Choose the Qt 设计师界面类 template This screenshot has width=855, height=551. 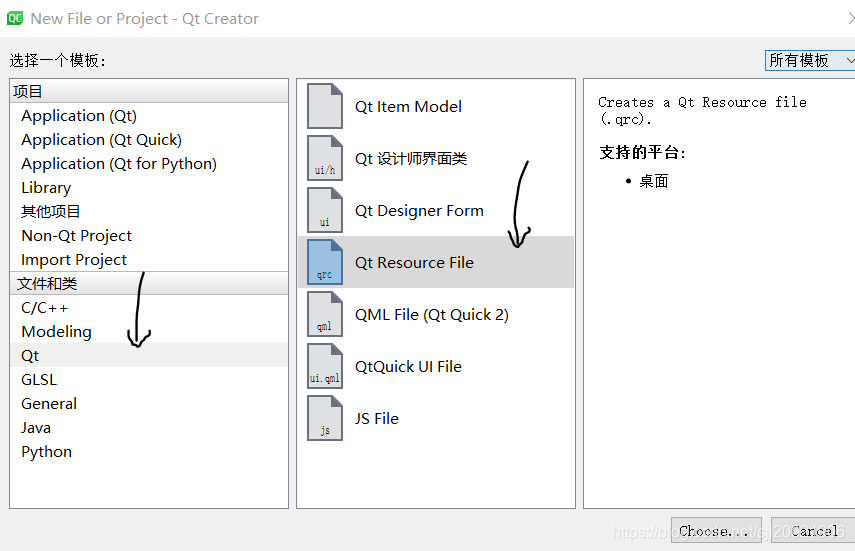point(436,158)
